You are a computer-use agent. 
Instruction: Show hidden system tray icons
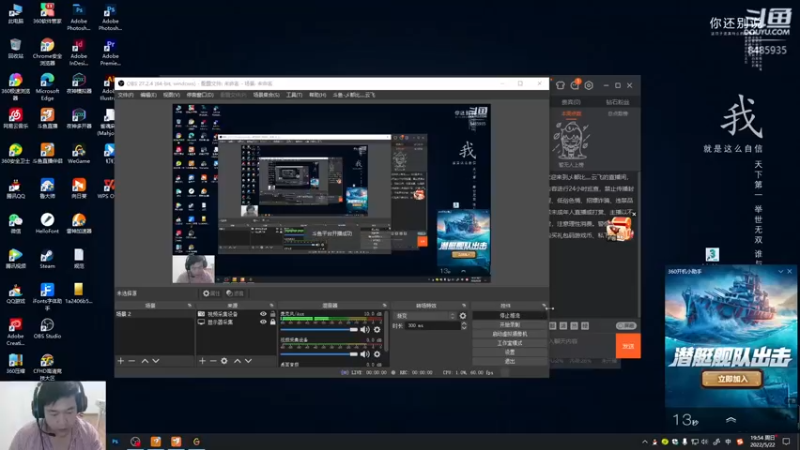click(644, 442)
